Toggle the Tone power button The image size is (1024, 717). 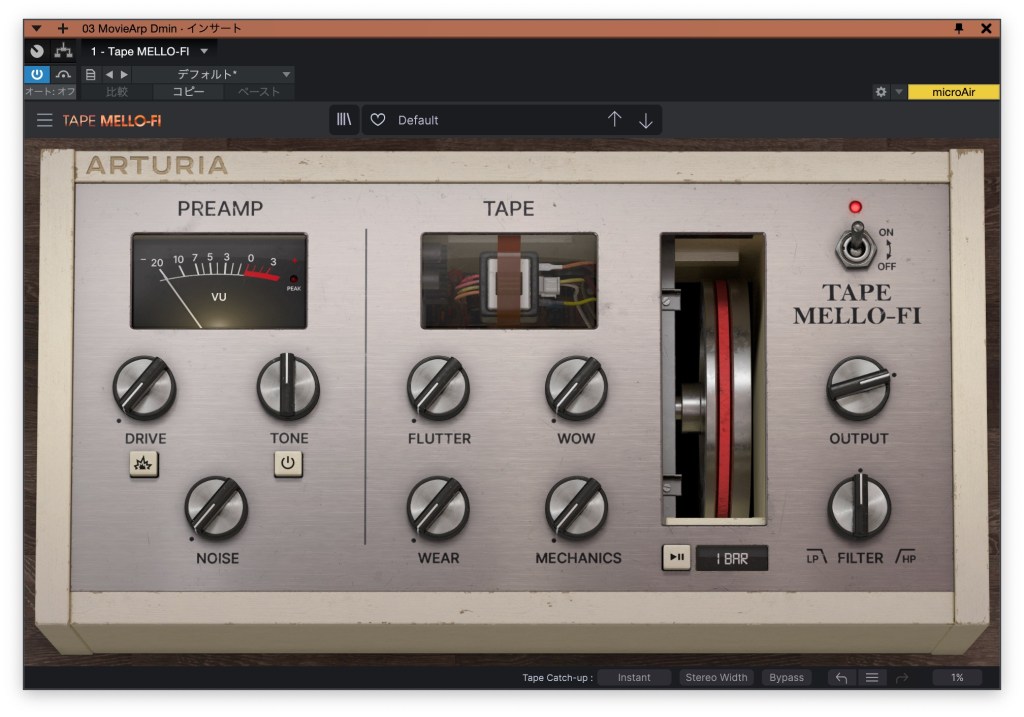[x=287, y=463]
